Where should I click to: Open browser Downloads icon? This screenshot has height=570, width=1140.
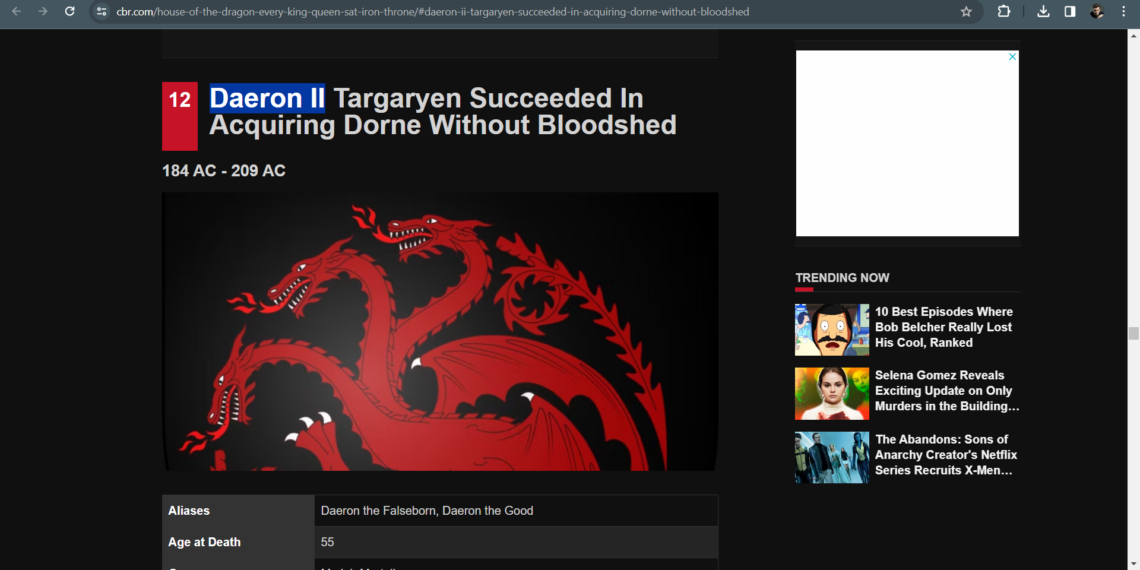click(1043, 12)
